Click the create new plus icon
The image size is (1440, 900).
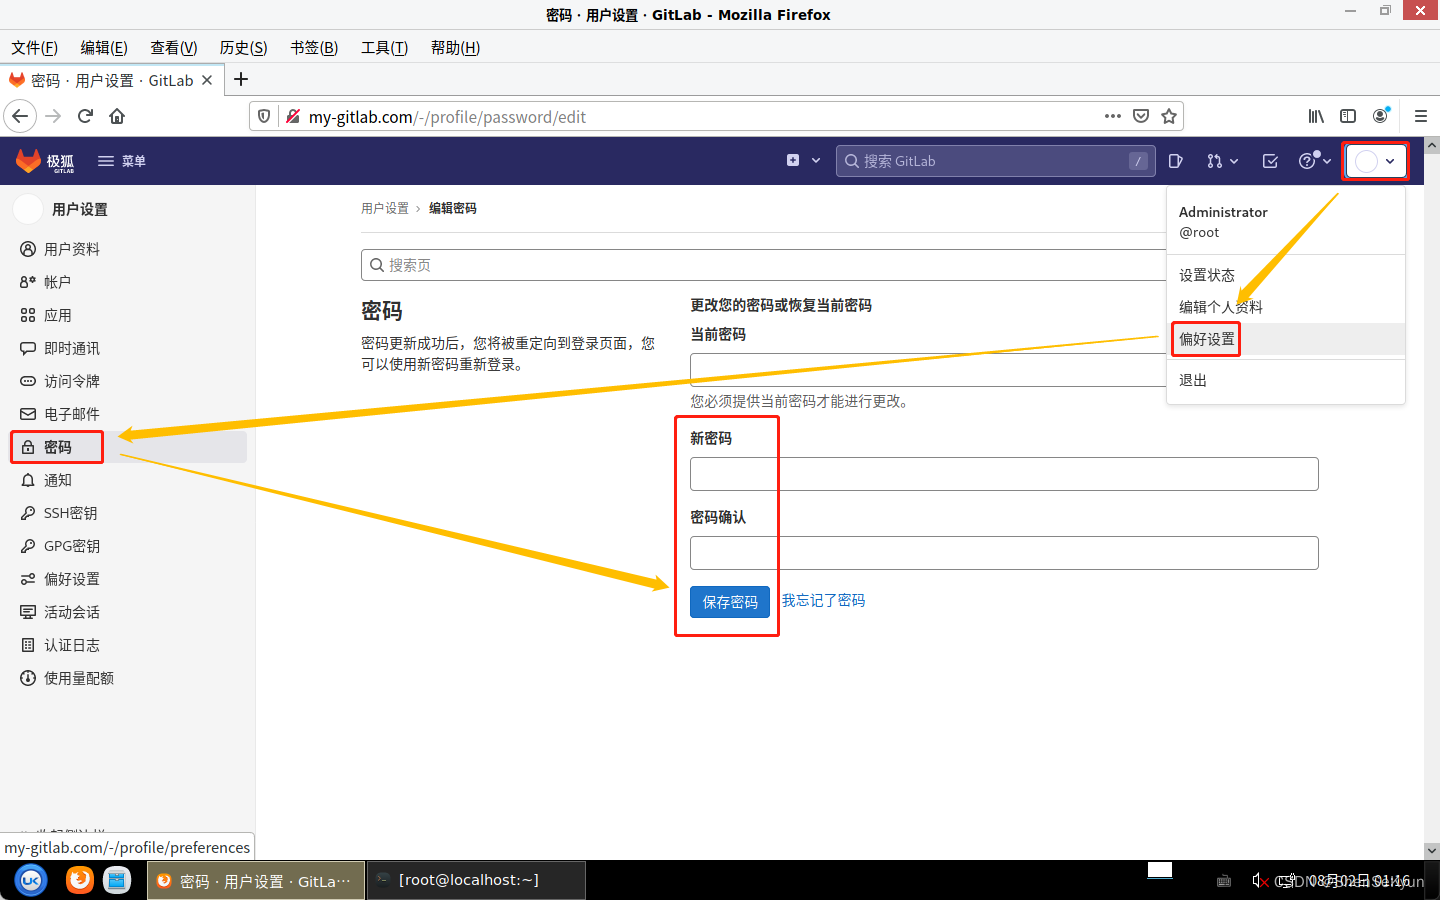(793, 160)
